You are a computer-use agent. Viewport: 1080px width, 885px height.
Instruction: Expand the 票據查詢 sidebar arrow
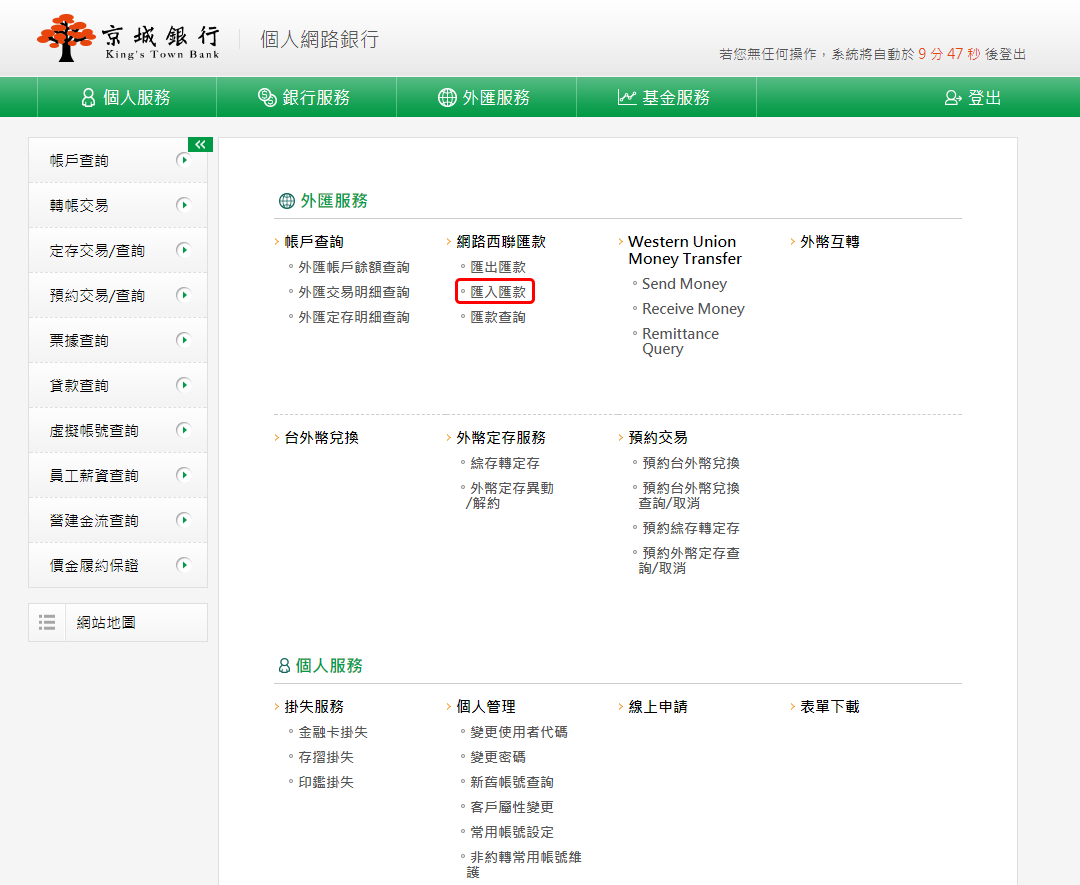click(x=183, y=340)
